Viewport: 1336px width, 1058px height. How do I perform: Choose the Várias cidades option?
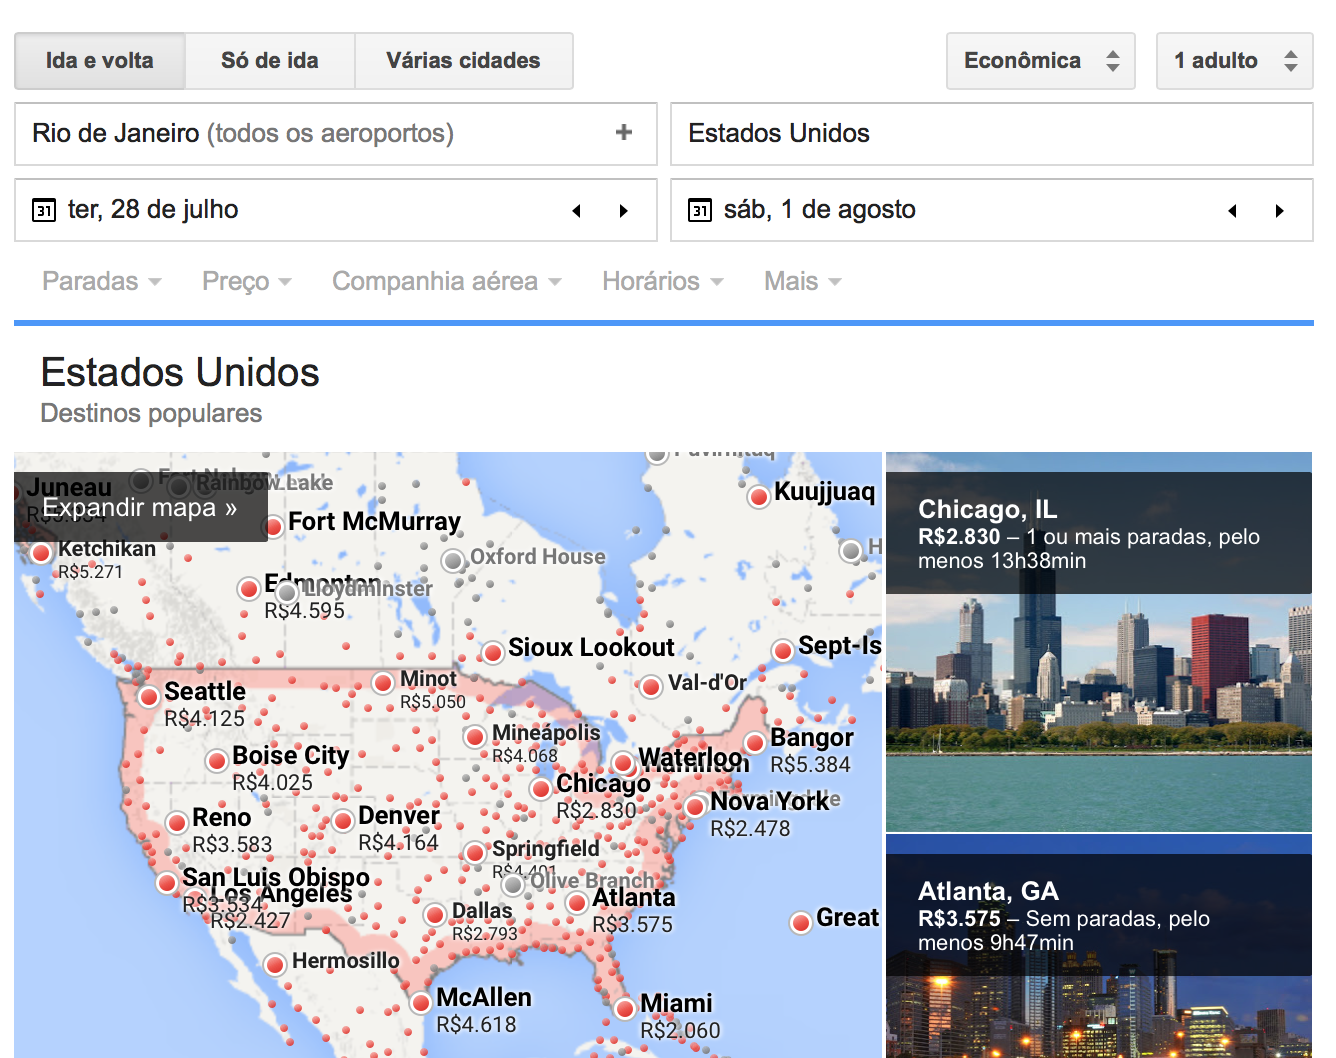(463, 61)
